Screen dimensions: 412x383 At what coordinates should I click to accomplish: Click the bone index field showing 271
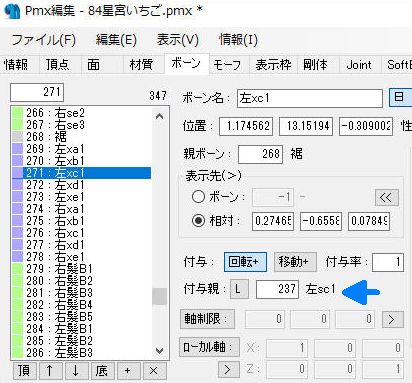37,92
